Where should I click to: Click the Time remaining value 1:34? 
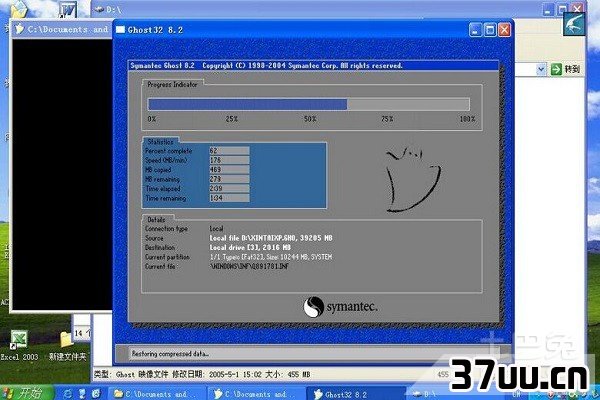coord(229,198)
